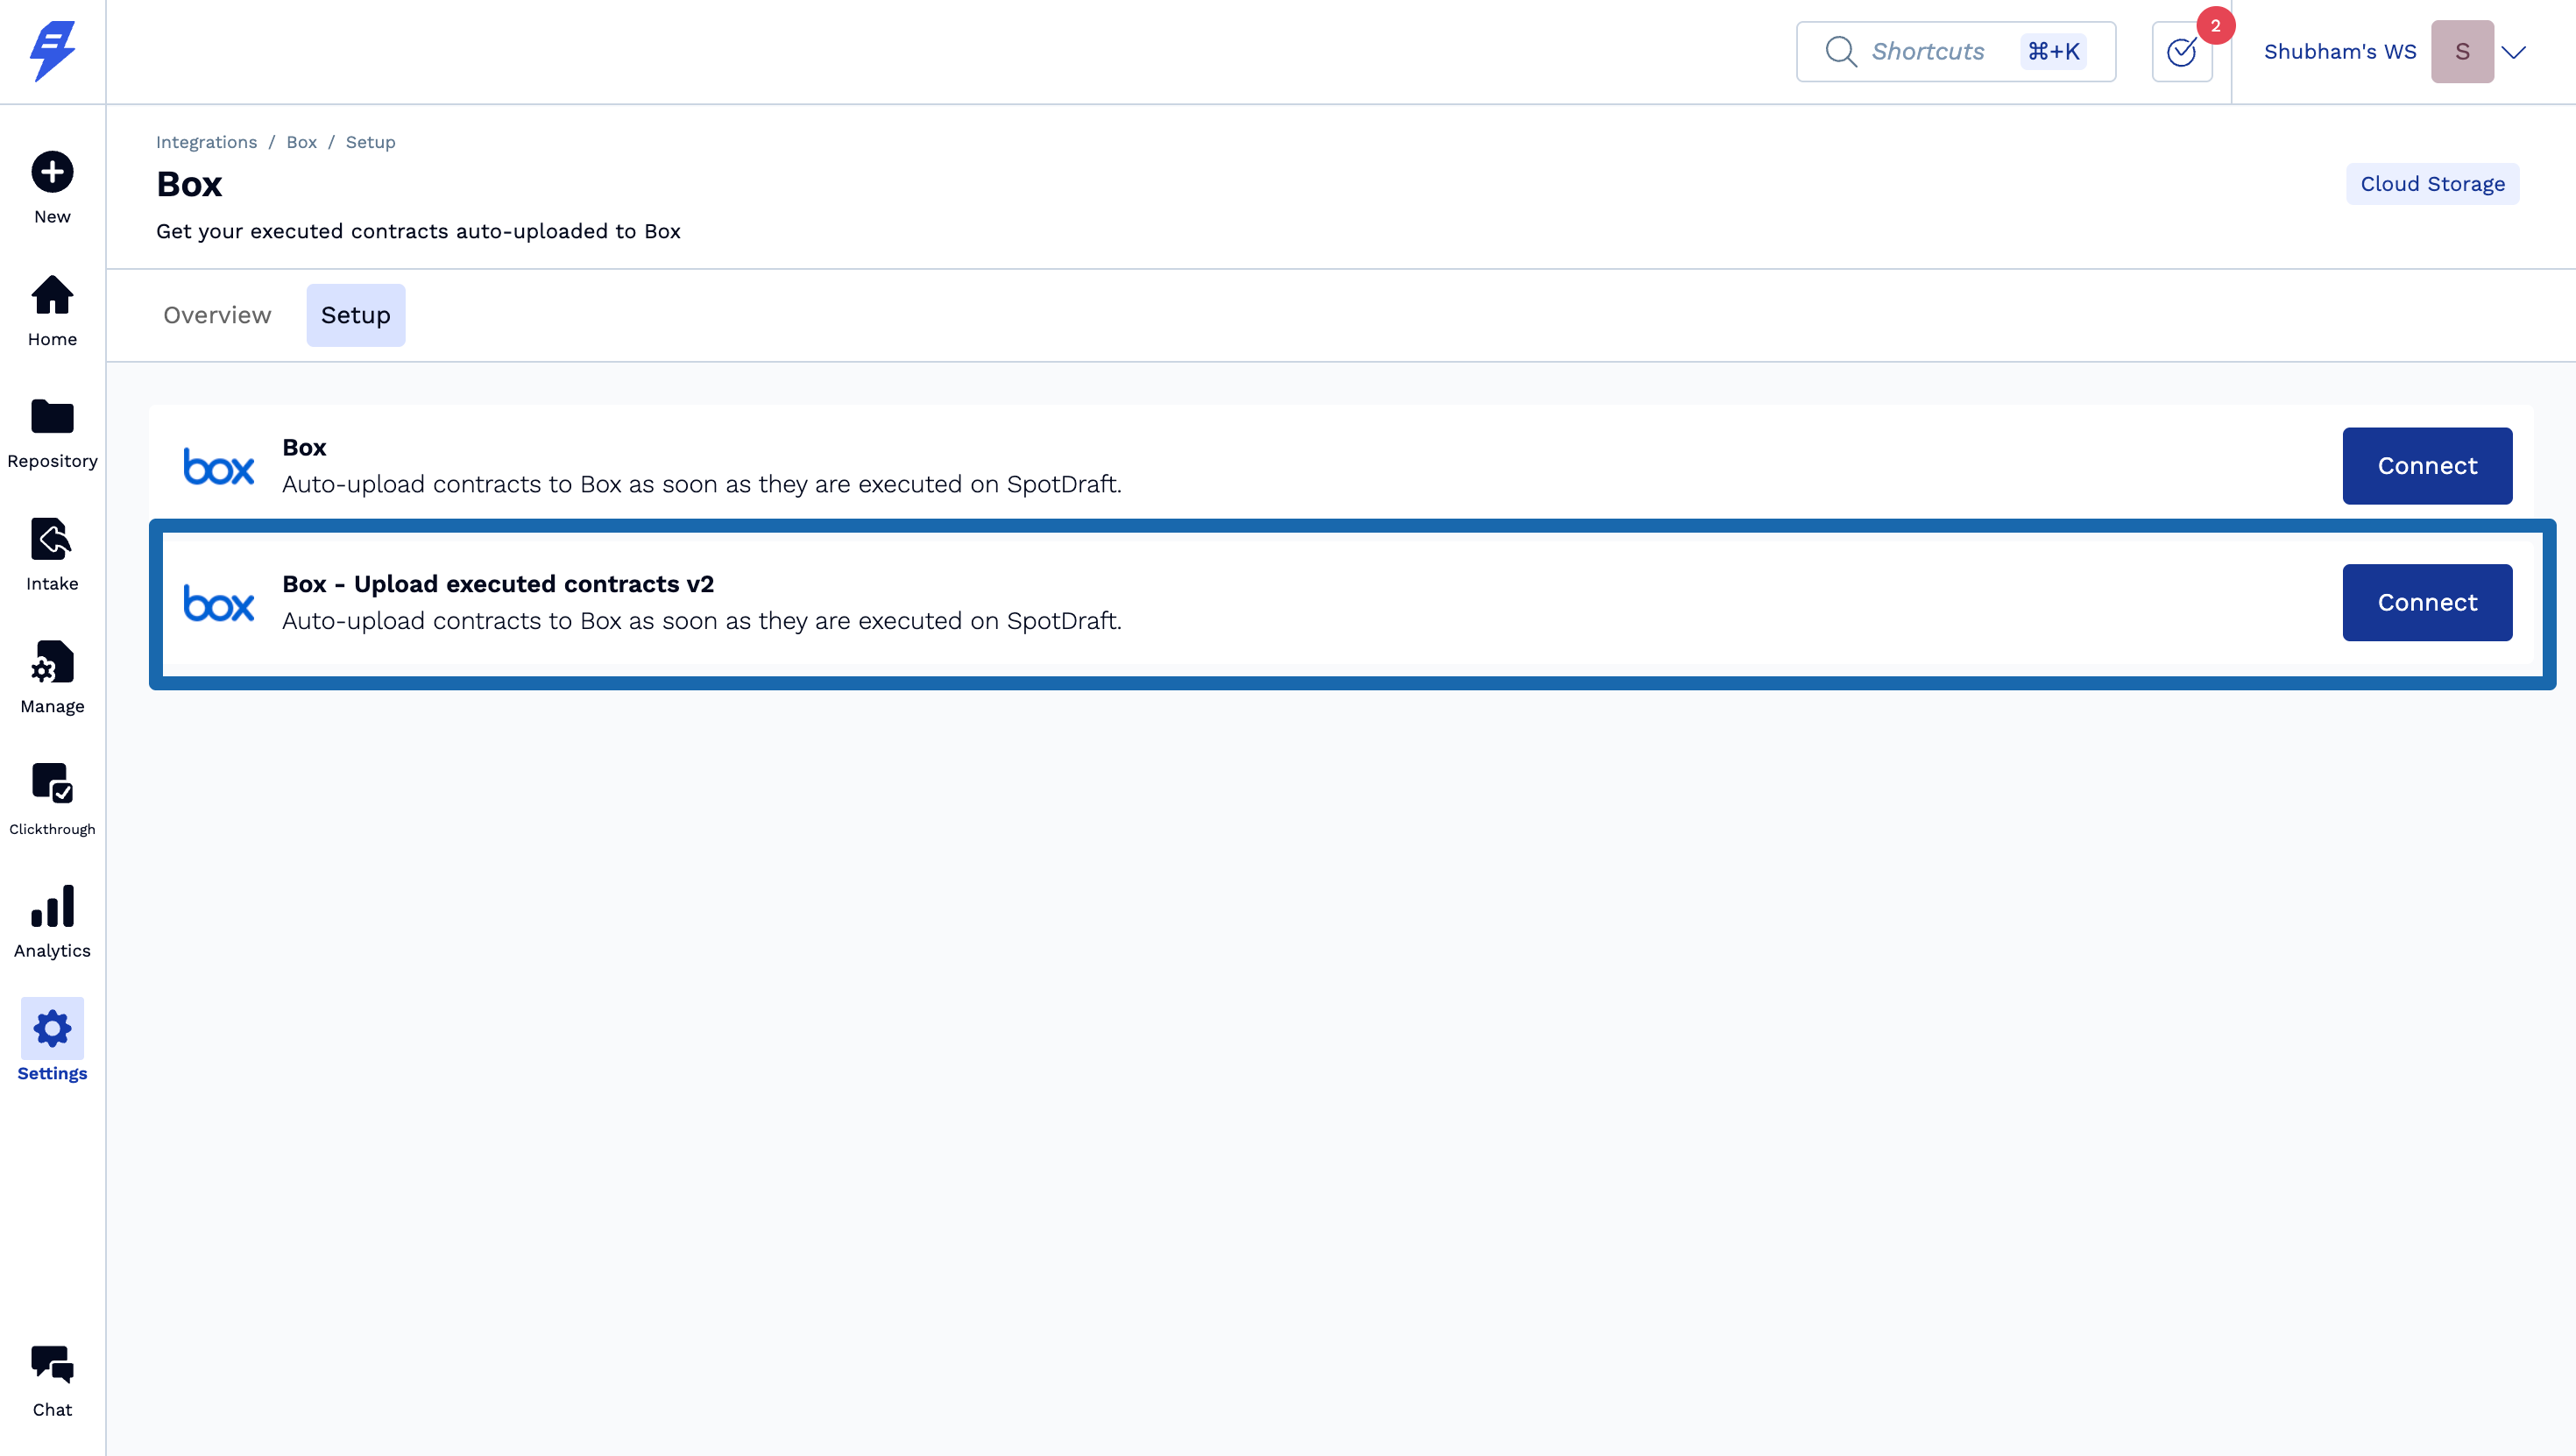Image resolution: width=2576 pixels, height=1456 pixels.
Task: Open the New plus icon
Action: (x=52, y=172)
